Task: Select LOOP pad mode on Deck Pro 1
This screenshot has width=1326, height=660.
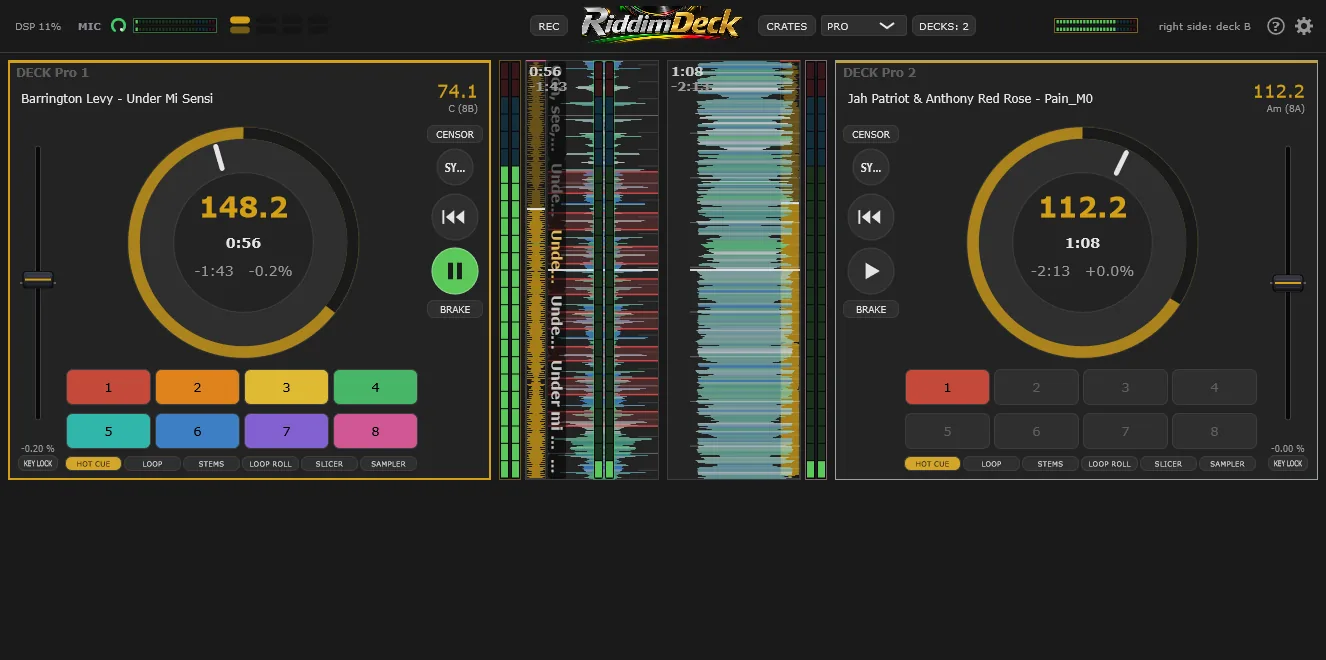Action: pyautogui.click(x=152, y=463)
